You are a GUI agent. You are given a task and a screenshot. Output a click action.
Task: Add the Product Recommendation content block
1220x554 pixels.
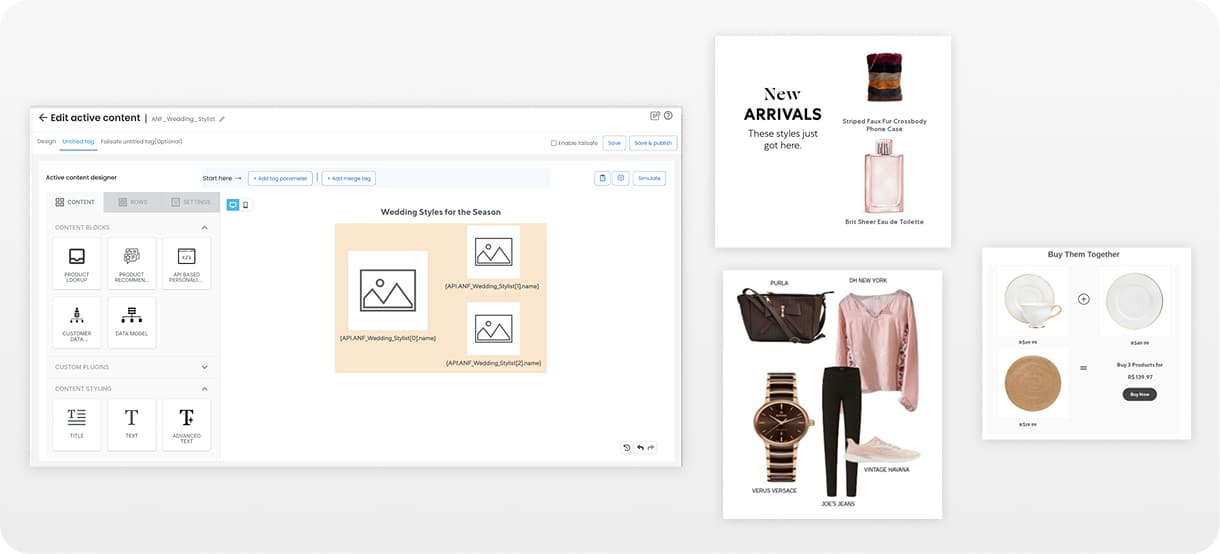tap(132, 263)
